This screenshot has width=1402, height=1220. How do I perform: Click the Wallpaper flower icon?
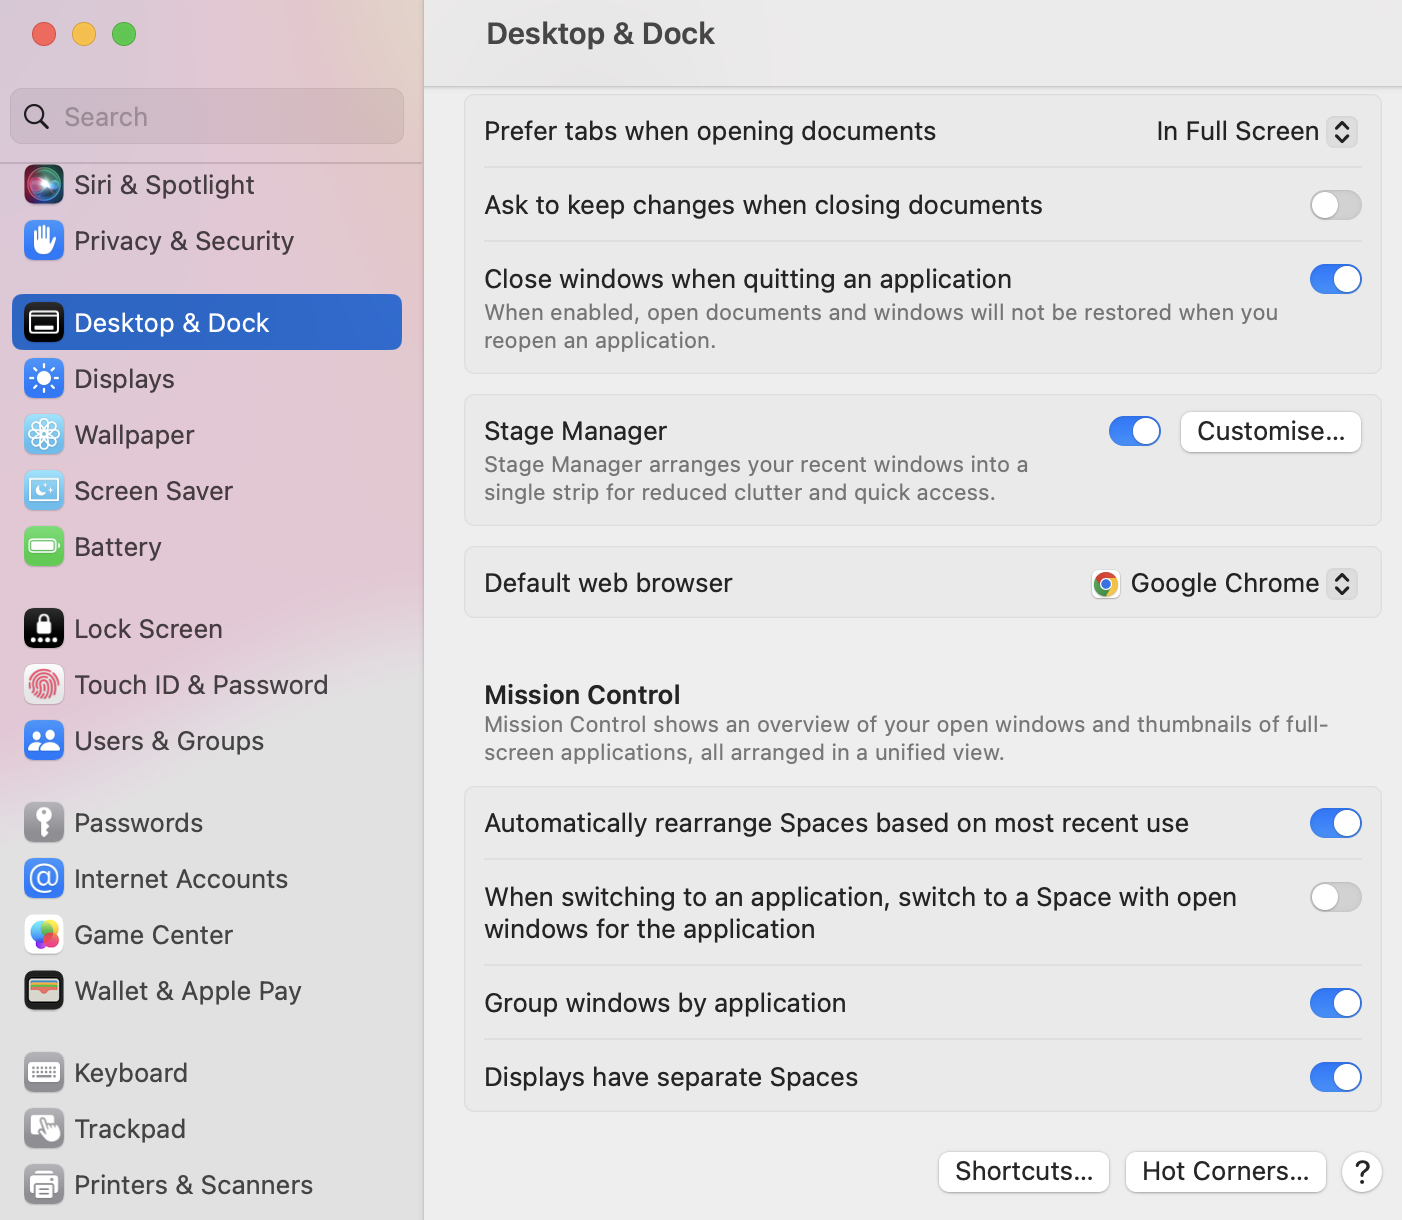click(x=44, y=435)
